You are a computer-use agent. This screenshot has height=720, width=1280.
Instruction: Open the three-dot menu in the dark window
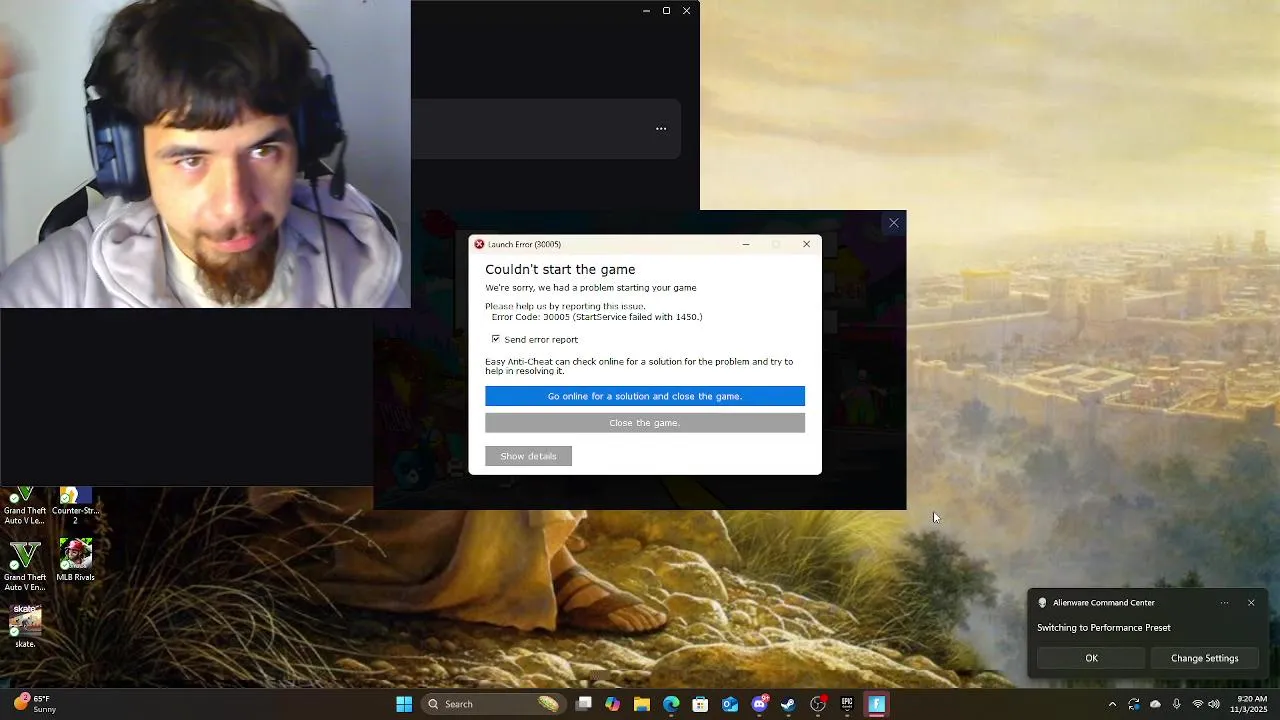pos(661,128)
